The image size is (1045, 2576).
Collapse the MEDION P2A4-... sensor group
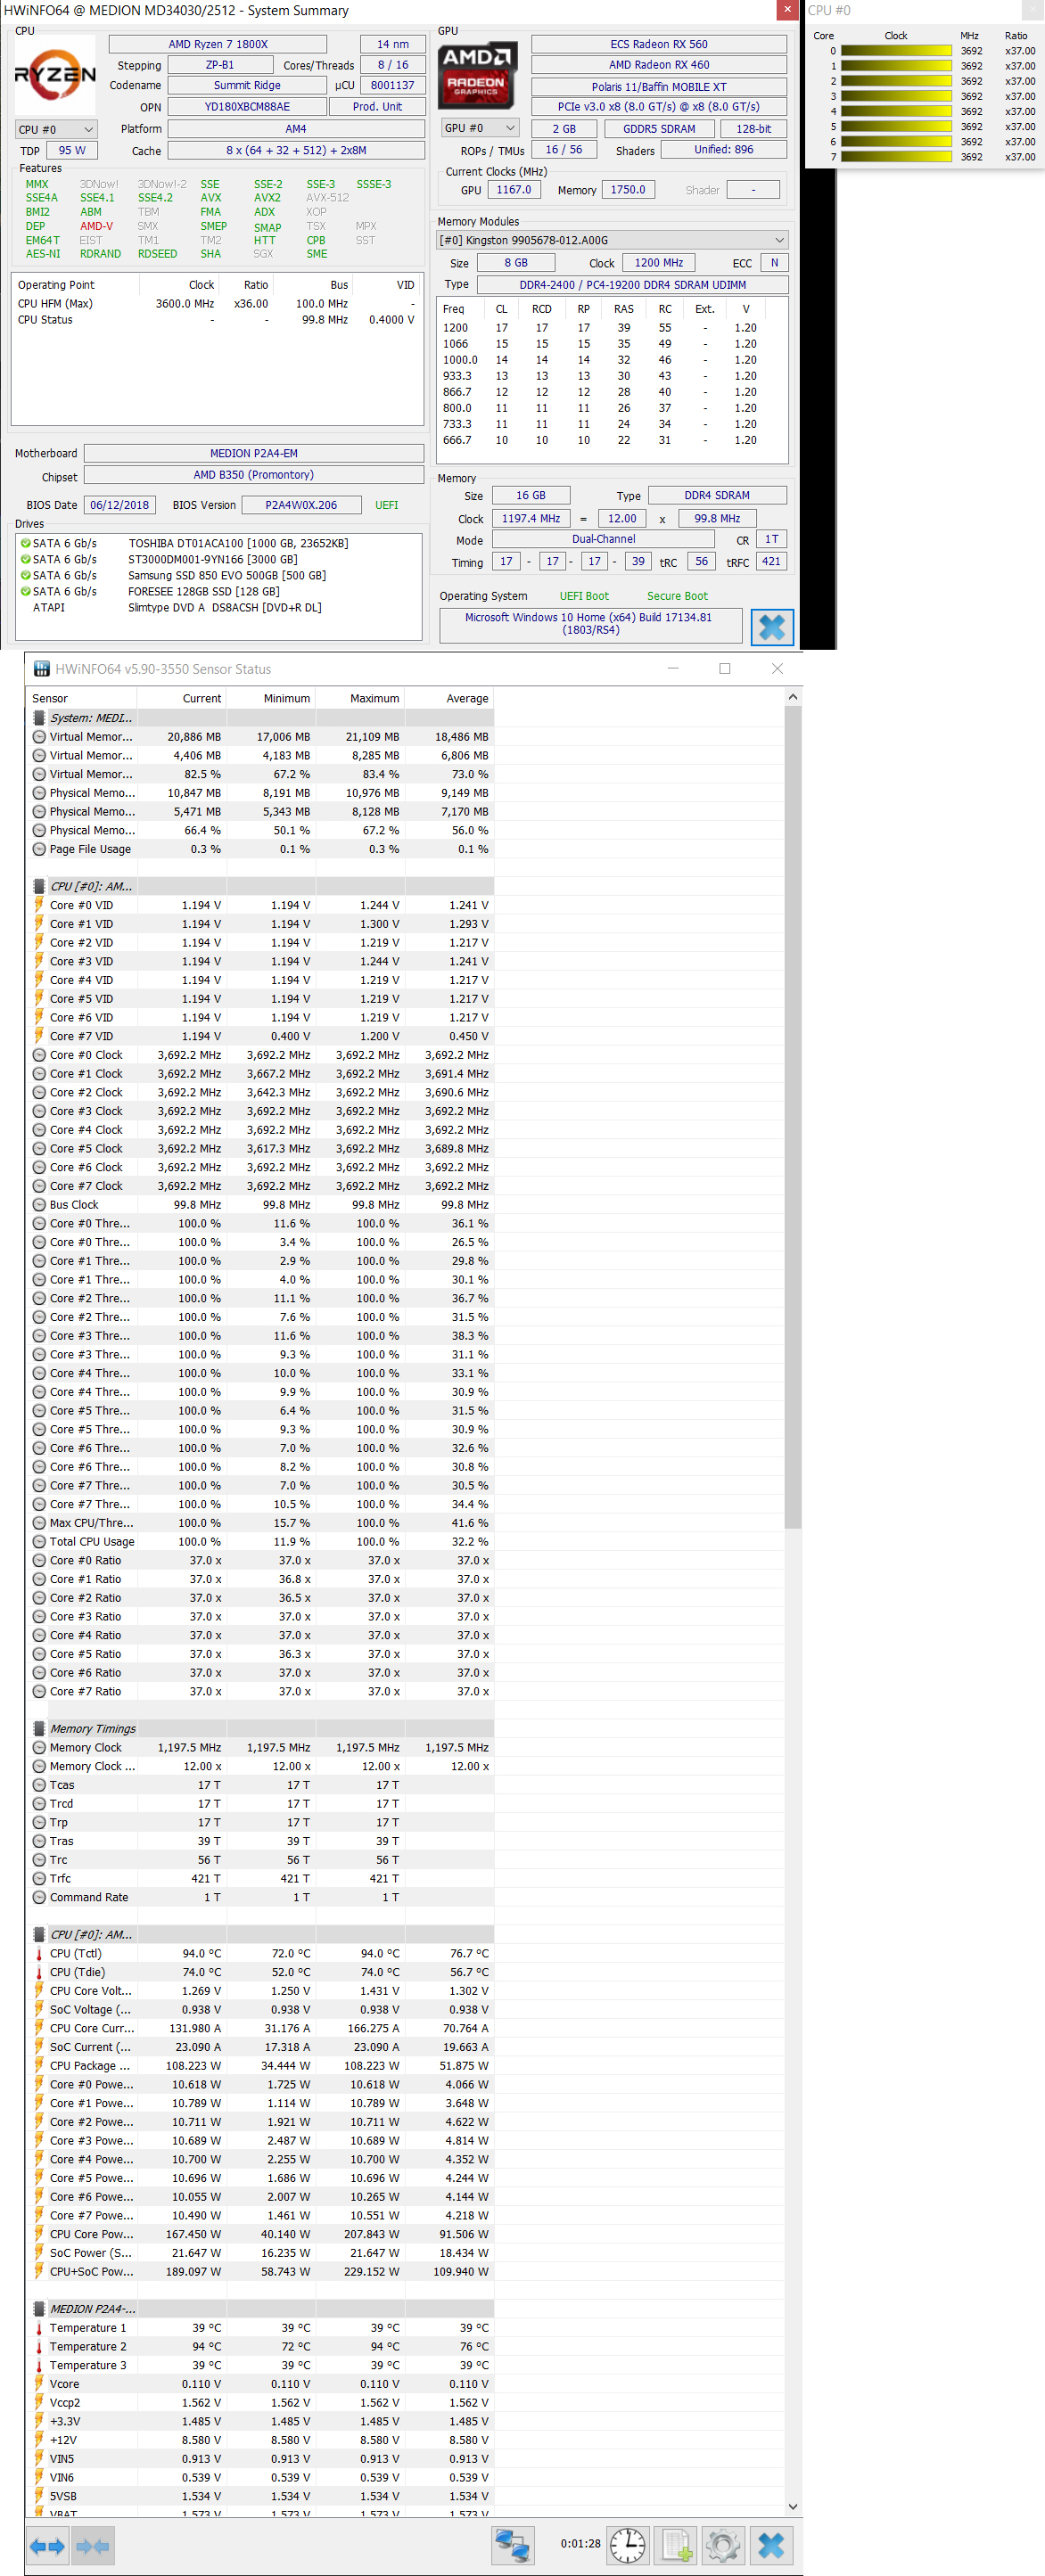39,2309
